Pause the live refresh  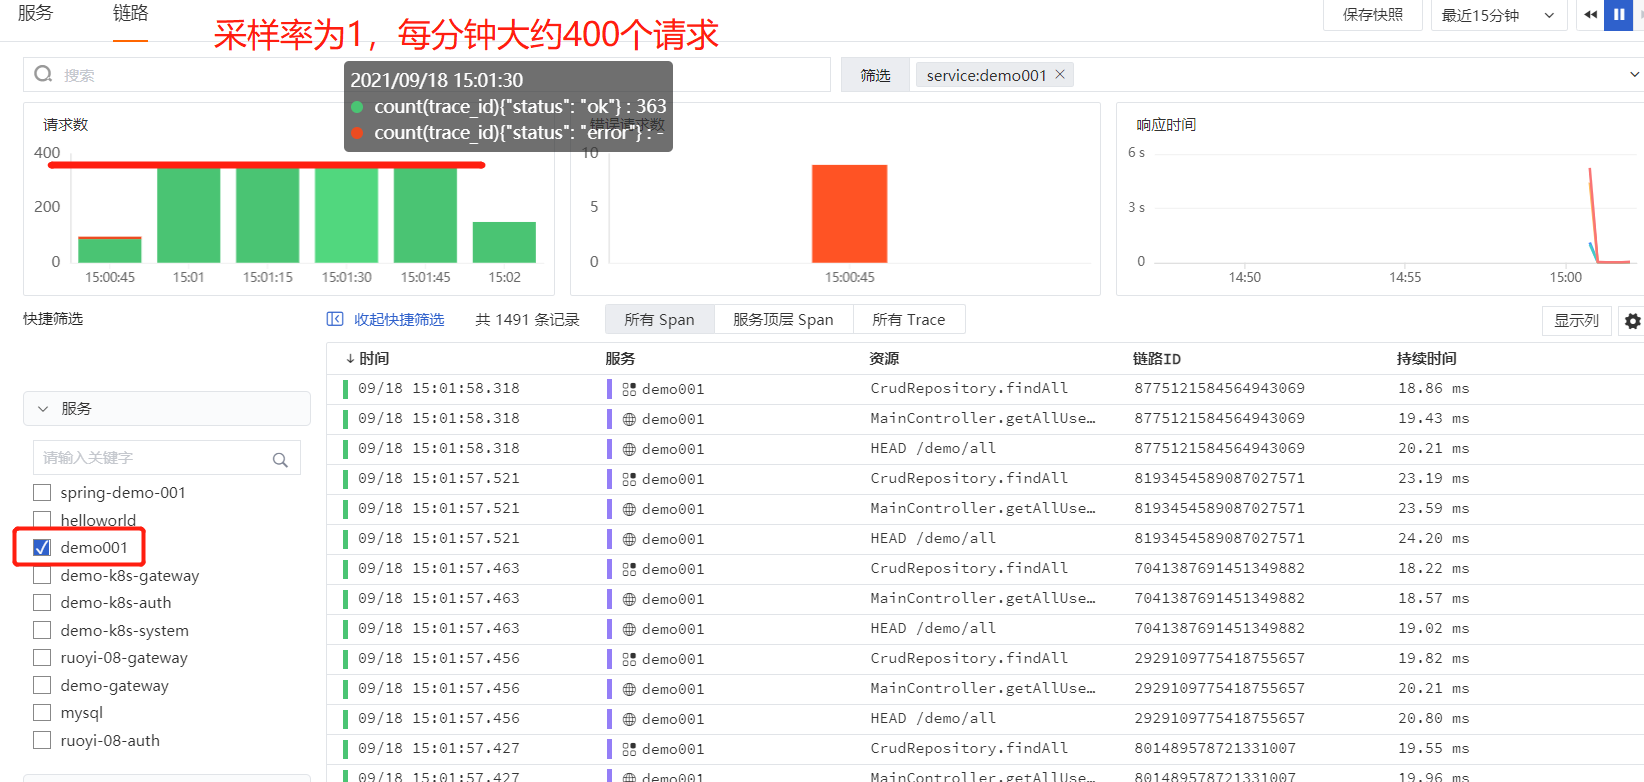pos(1618,15)
